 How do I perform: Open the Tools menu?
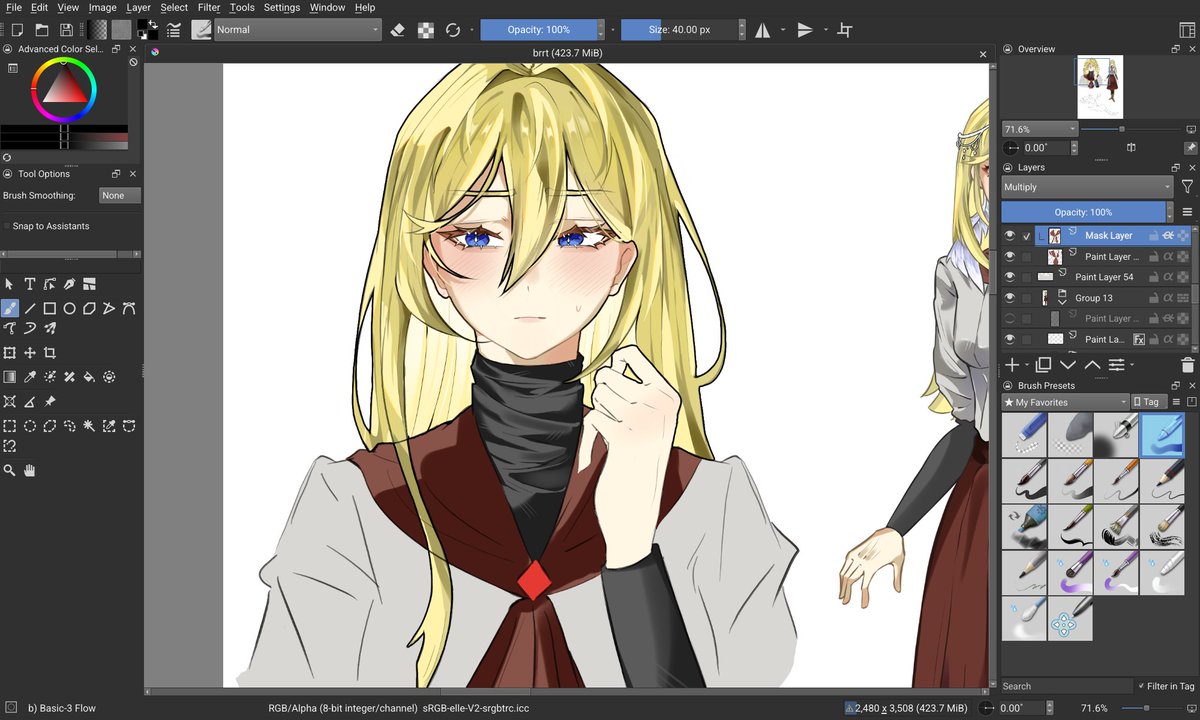[x=242, y=7]
